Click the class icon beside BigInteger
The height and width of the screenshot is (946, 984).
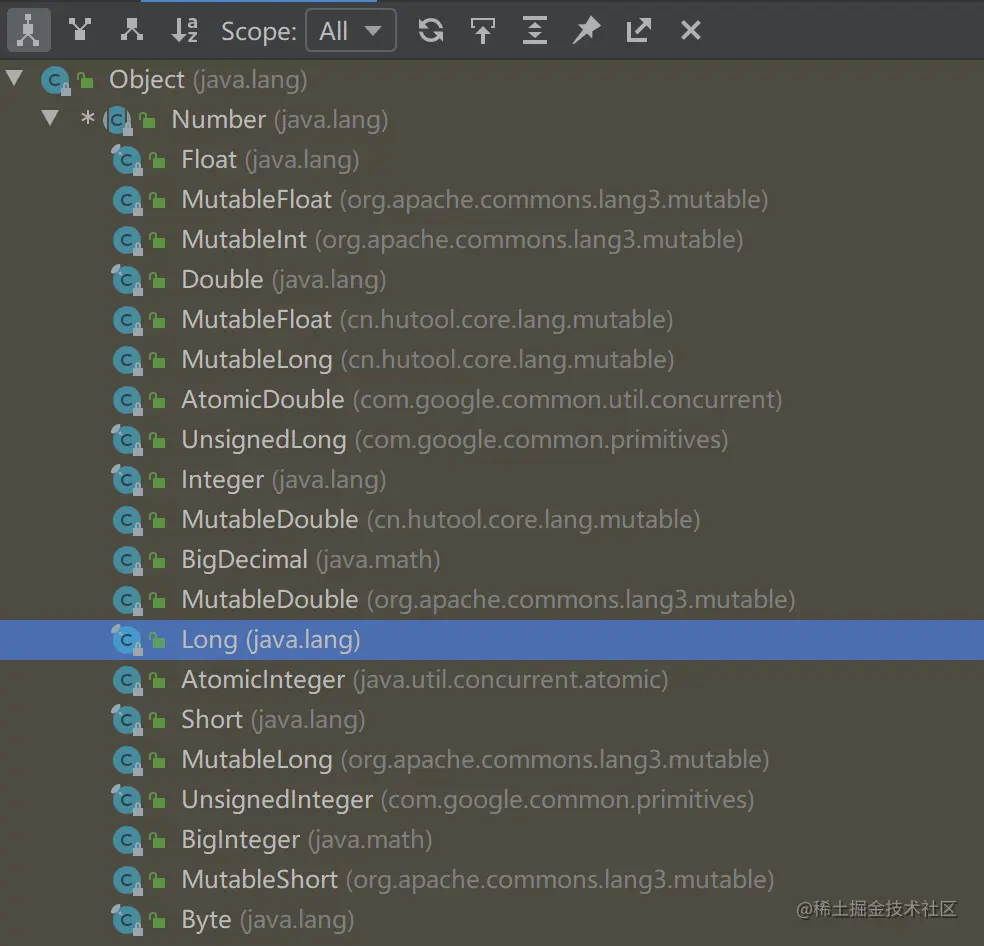tap(127, 840)
